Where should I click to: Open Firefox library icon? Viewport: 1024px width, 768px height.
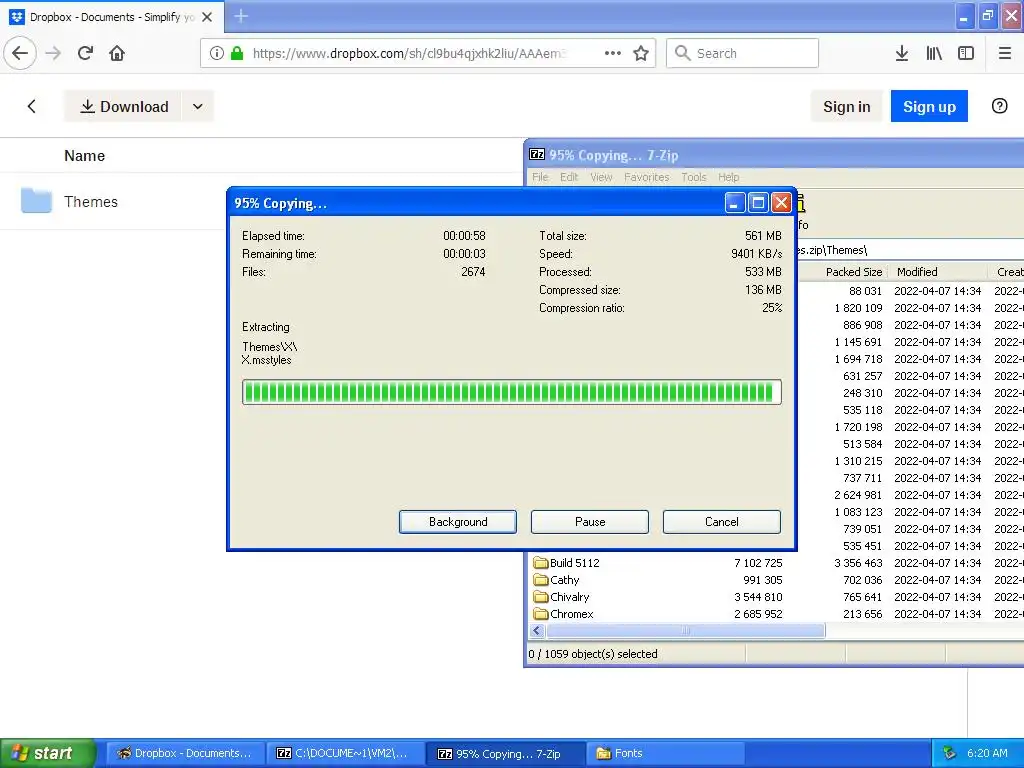934,53
